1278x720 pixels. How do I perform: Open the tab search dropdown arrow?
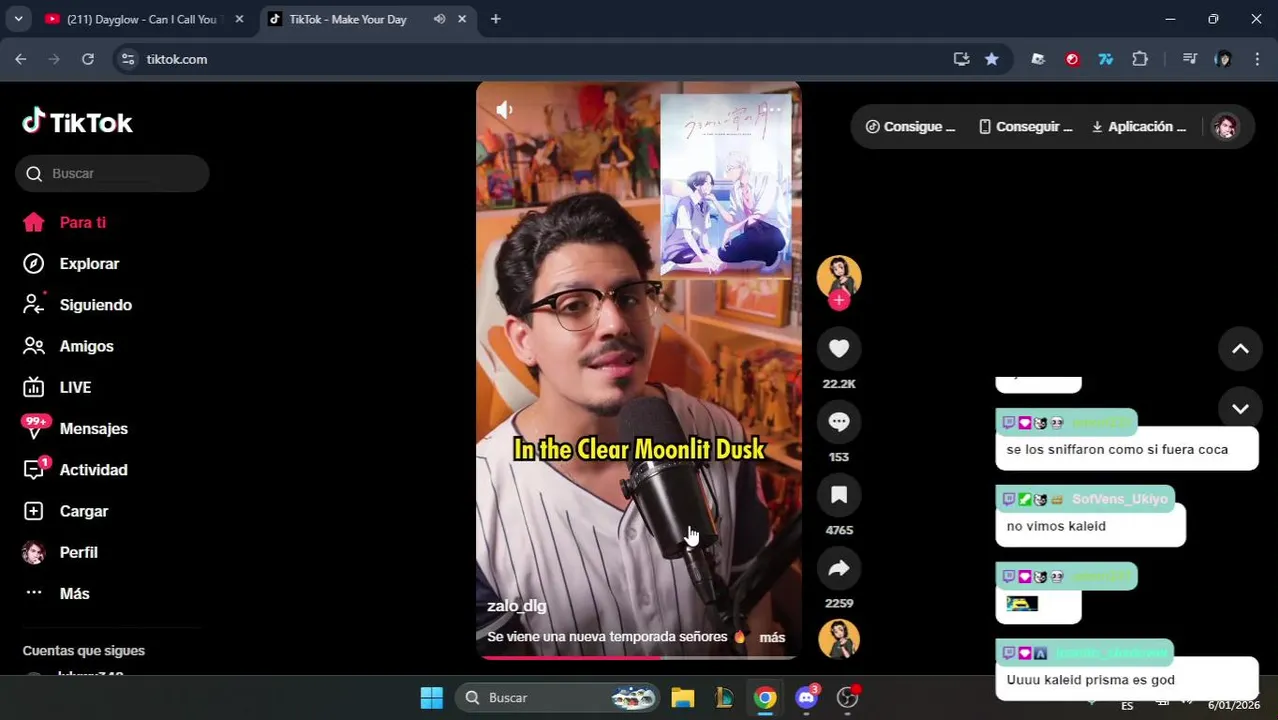click(18, 19)
